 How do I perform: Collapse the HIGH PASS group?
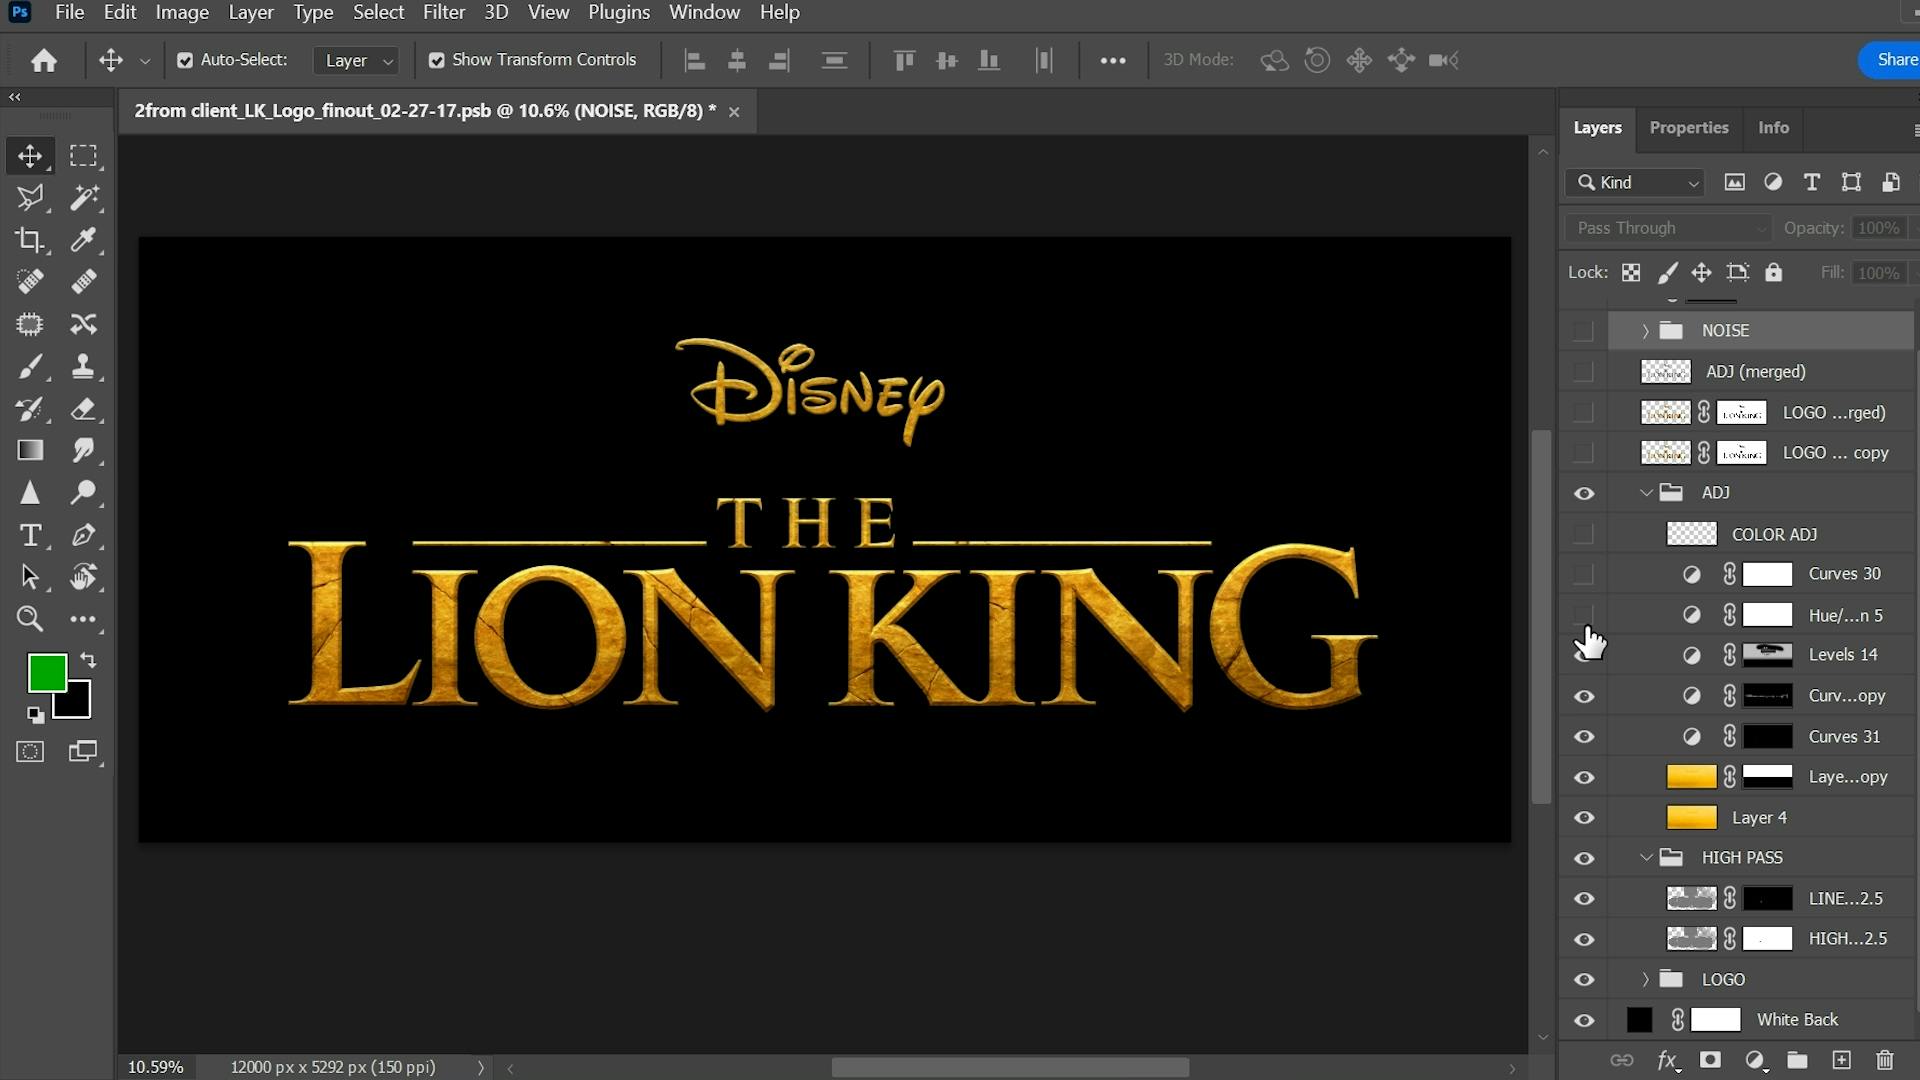coord(1645,858)
